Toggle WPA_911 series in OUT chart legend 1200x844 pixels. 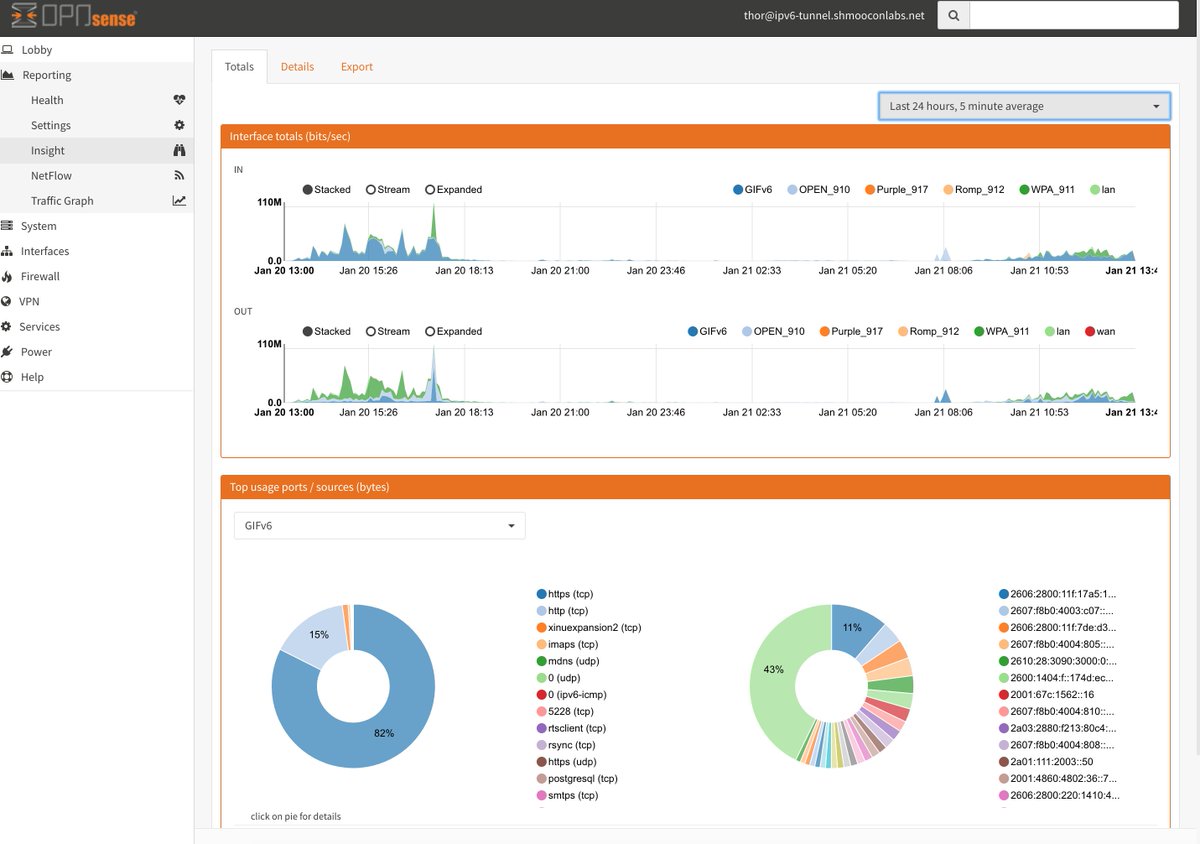(x=1002, y=331)
